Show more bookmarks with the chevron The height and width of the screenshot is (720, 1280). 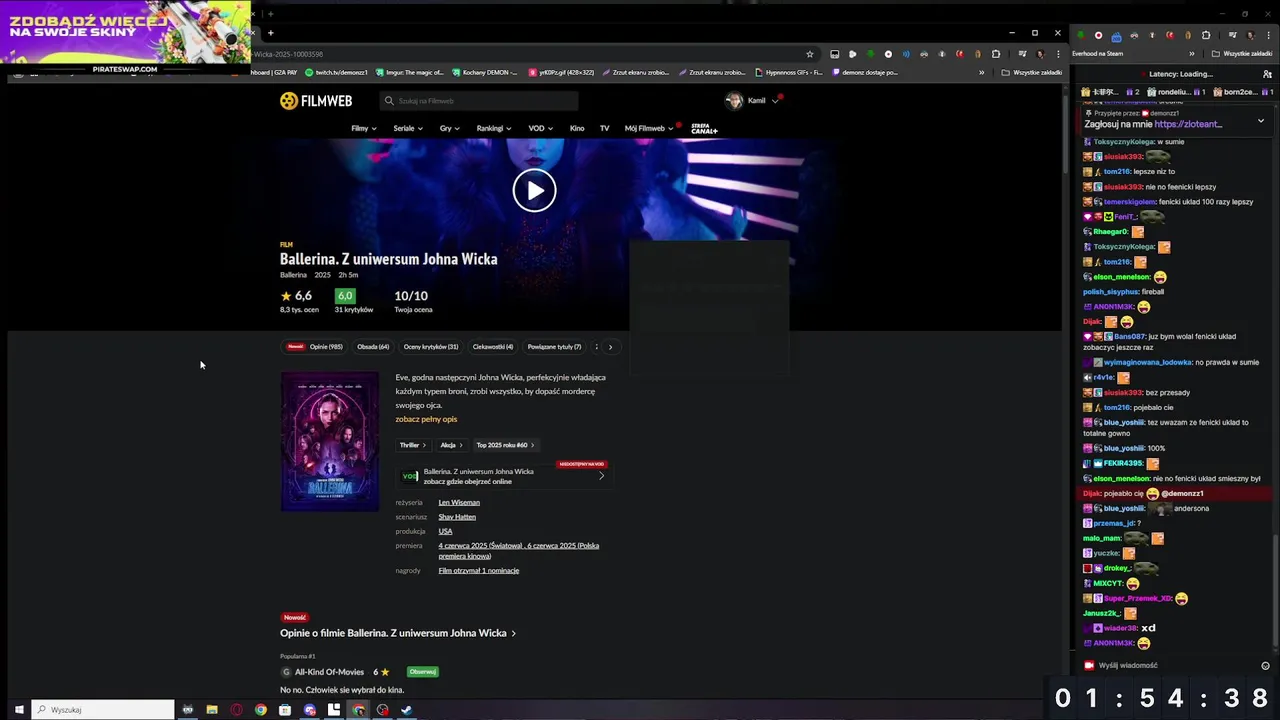click(981, 72)
